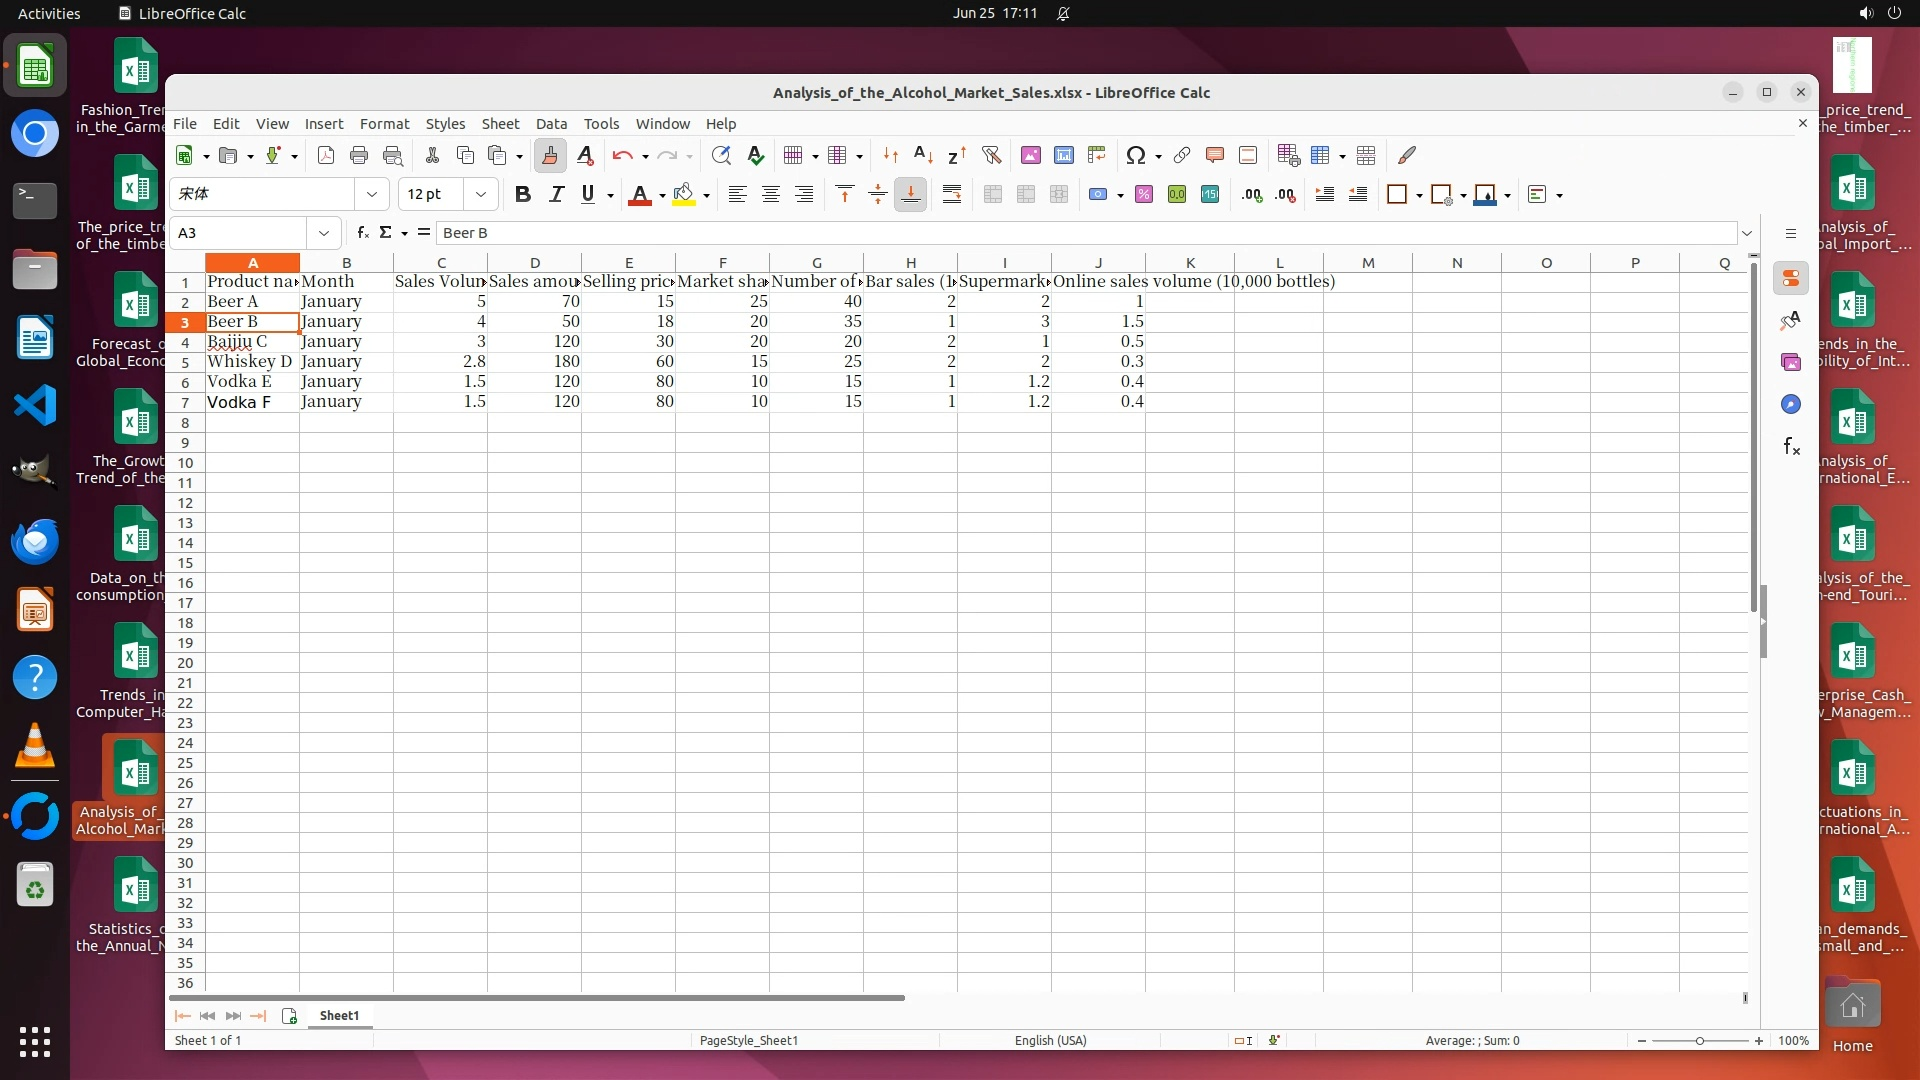This screenshot has width=1920, height=1080.
Task: Open the font size dropdown list
Action: [x=480, y=194]
